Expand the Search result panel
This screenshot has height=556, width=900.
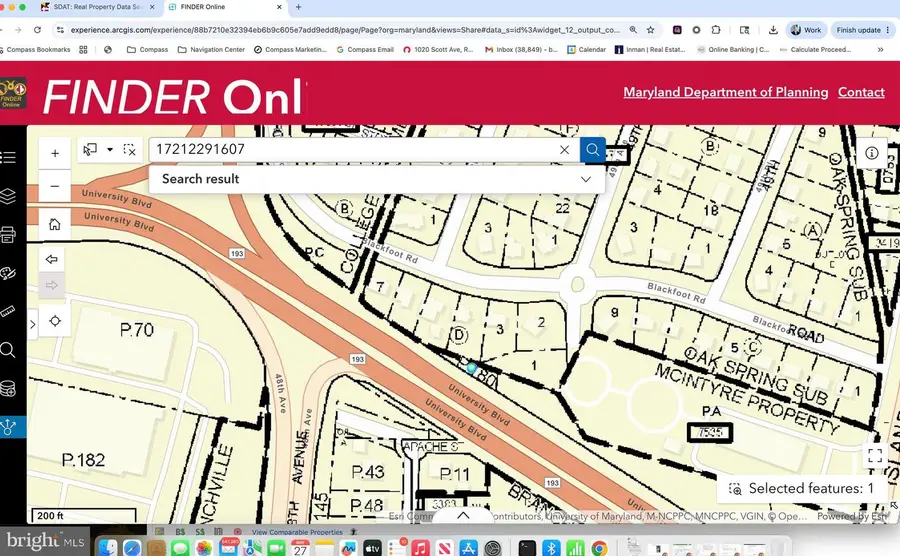coord(585,179)
